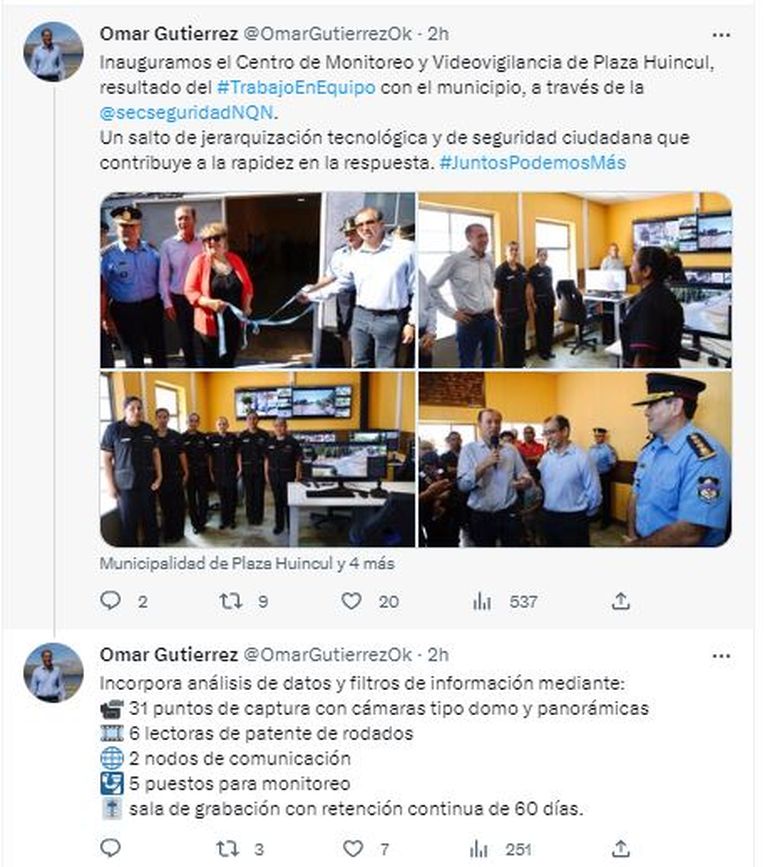
Task: View analytics showing 537 views
Action: point(481,601)
